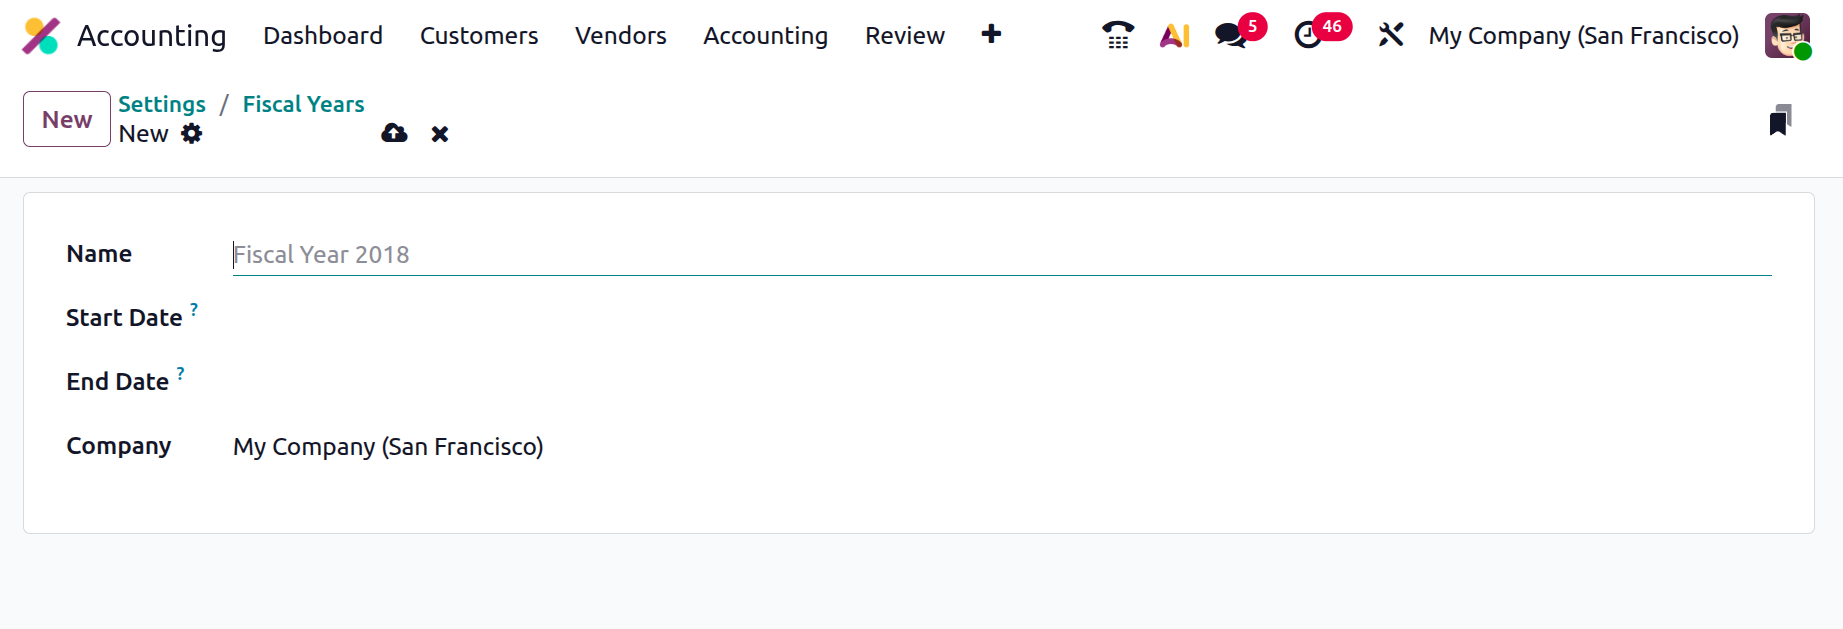This screenshot has width=1843, height=629.
Task: Open the Settings breadcrumb link
Action: (162, 104)
